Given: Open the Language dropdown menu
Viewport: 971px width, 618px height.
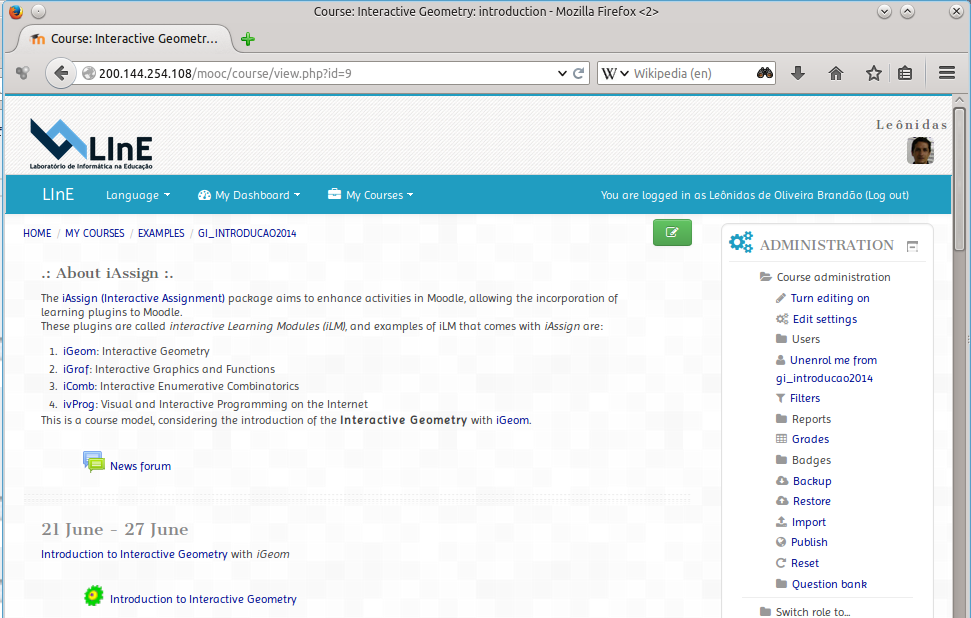Looking at the screenshot, I should (x=137, y=195).
